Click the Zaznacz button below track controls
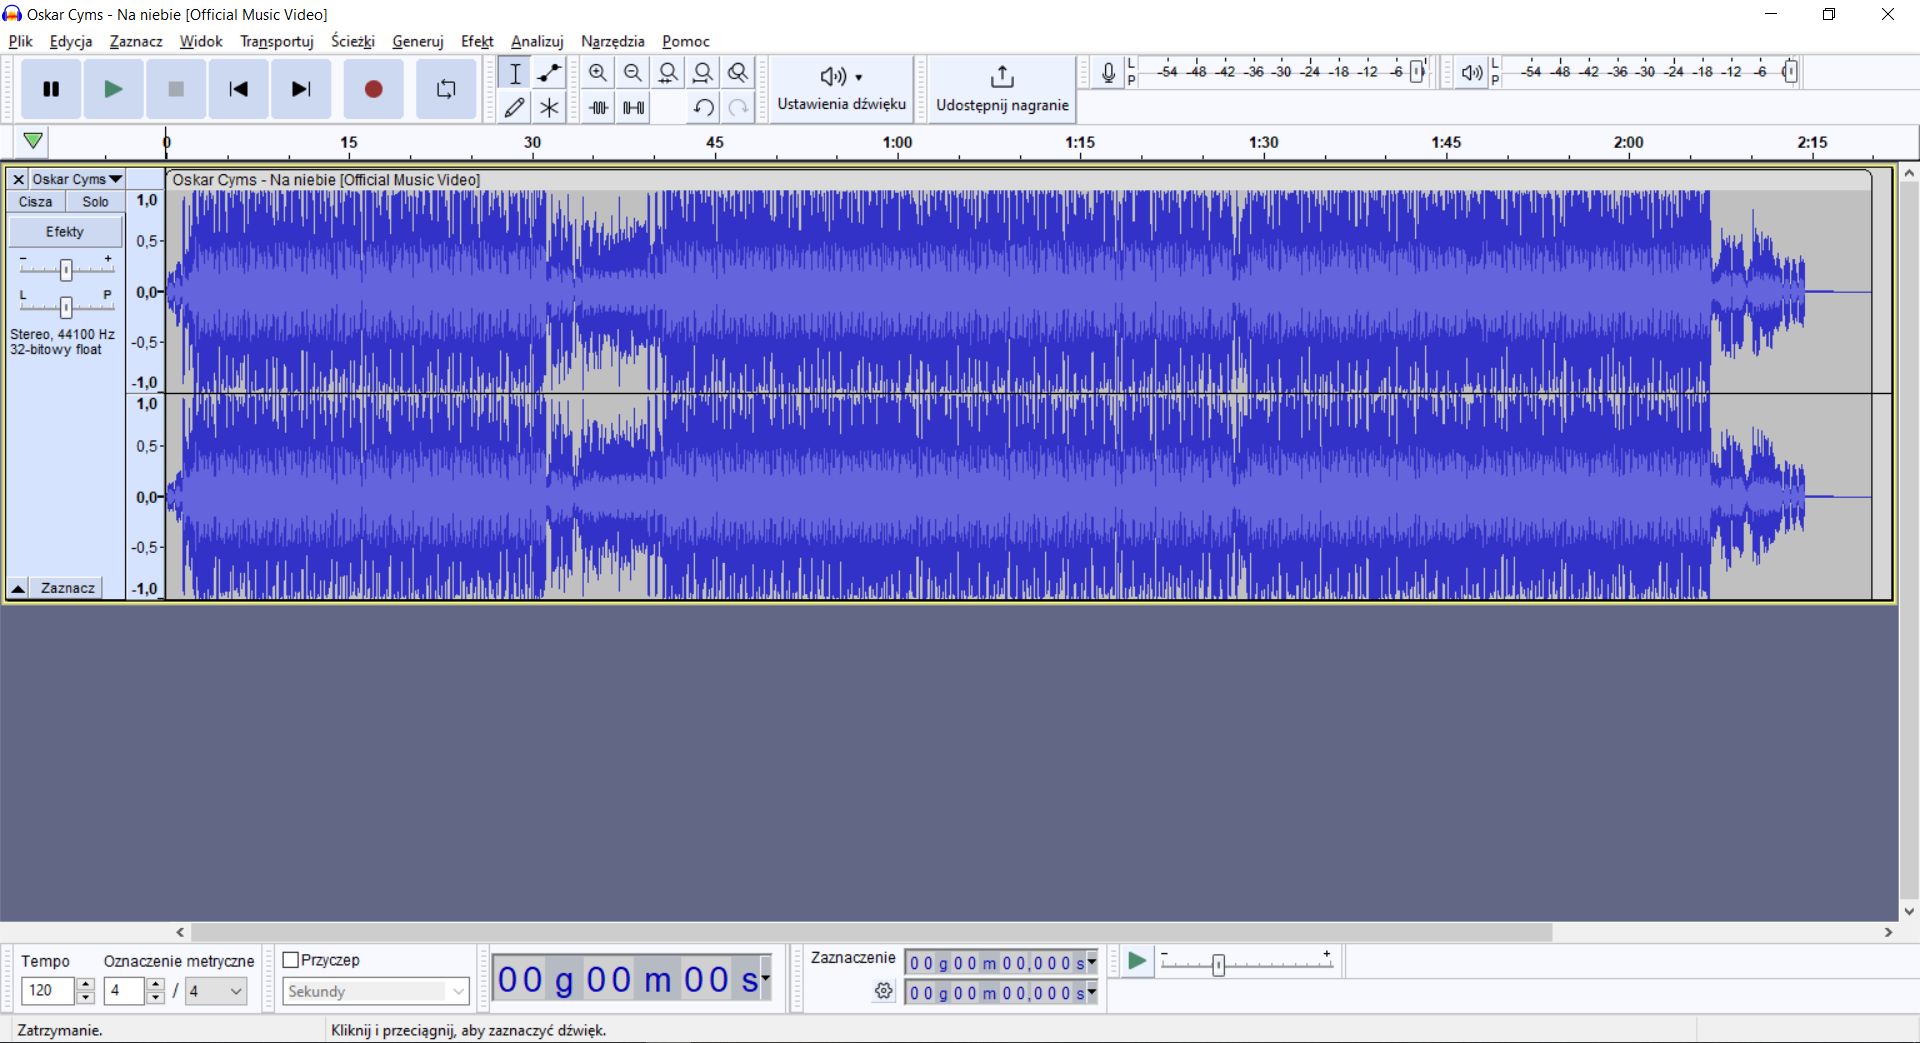 [x=67, y=588]
